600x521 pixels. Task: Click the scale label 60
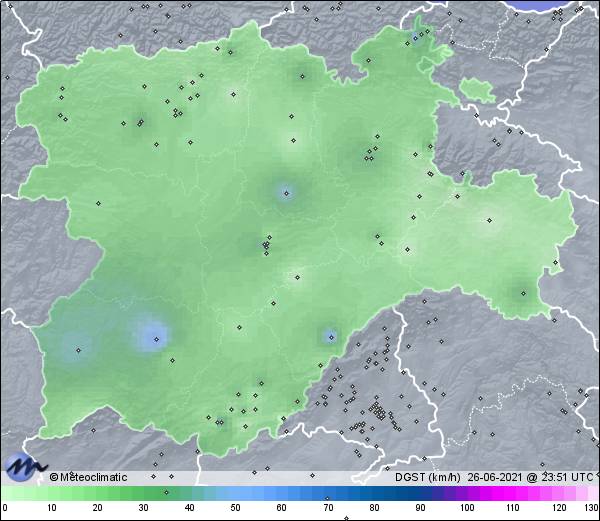[282, 508]
